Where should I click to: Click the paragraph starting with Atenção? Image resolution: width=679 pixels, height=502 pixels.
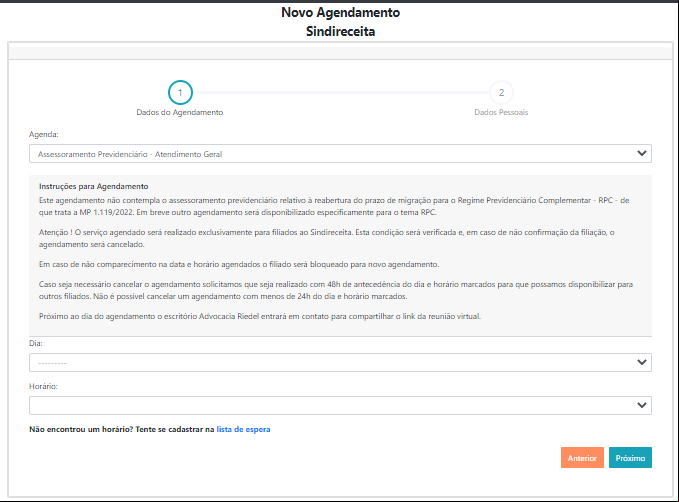(x=327, y=238)
